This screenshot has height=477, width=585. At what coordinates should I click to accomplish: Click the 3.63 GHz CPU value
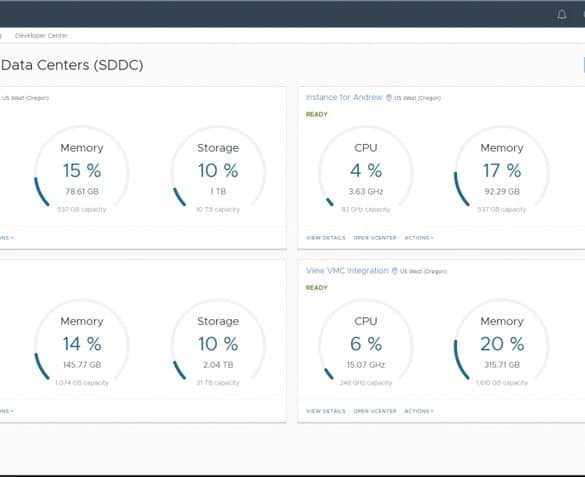(366, 191)
